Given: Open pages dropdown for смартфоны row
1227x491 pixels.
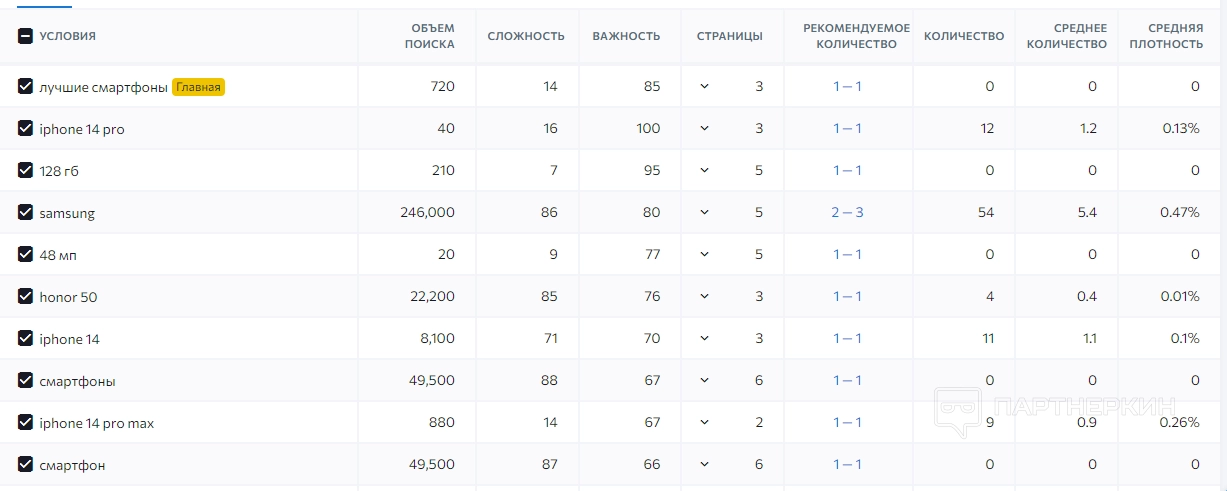Looking at the screenshot, I should point(704,381).
